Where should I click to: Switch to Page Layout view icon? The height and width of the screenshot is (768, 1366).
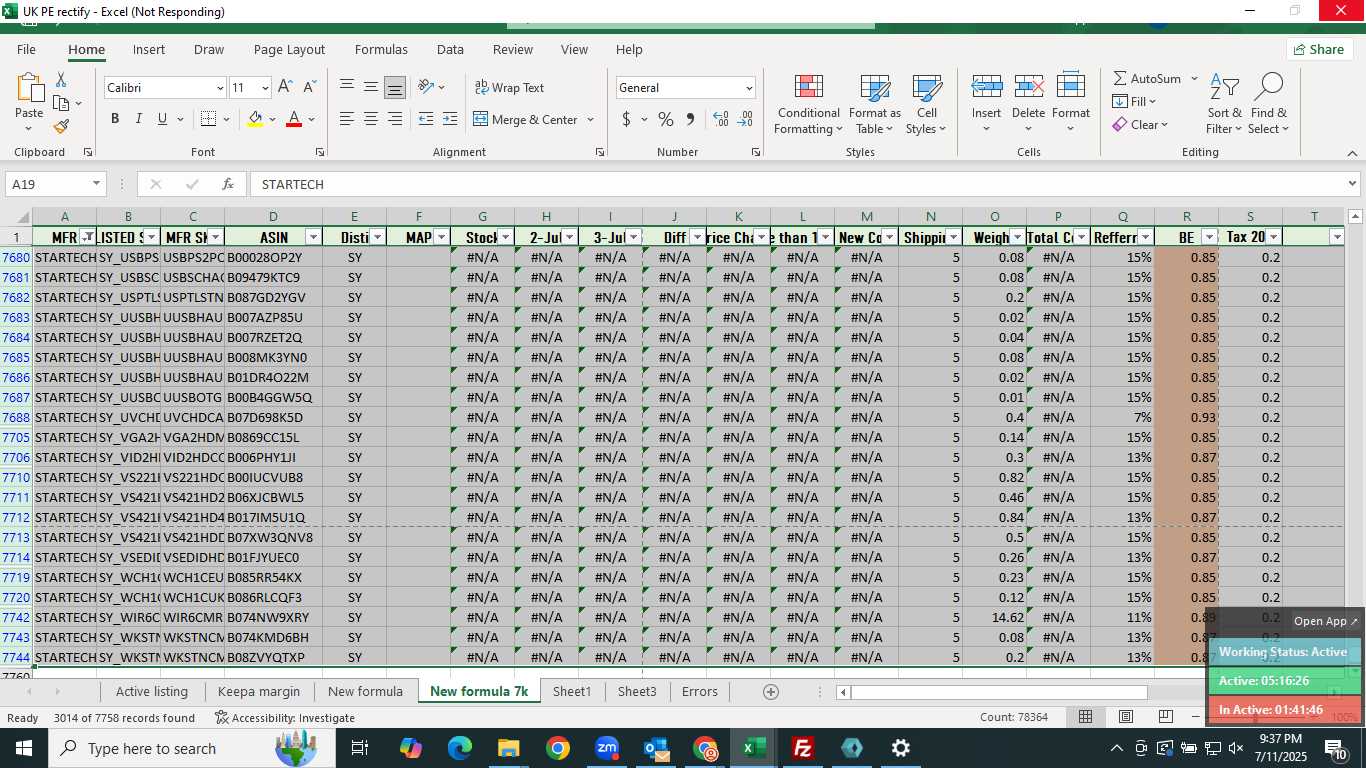click(x=1125, y=717)
